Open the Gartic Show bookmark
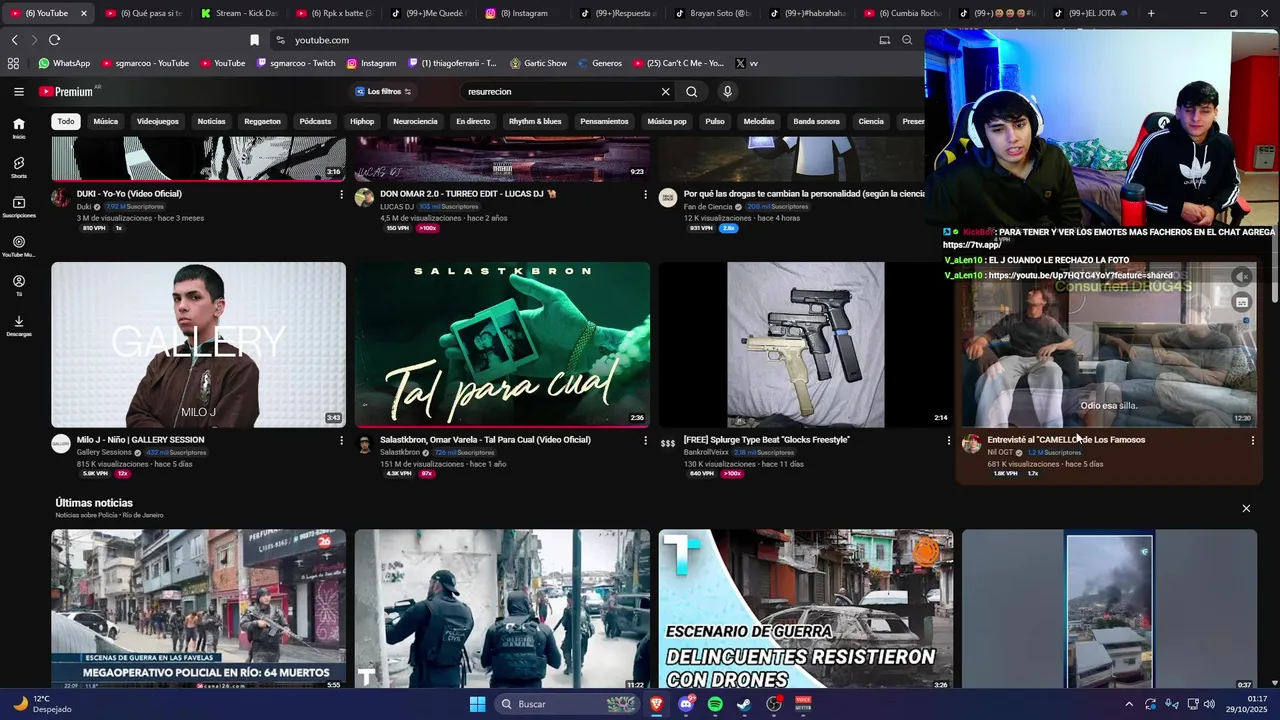Screen dimensions: 1280x720 [x=538, y=63]
